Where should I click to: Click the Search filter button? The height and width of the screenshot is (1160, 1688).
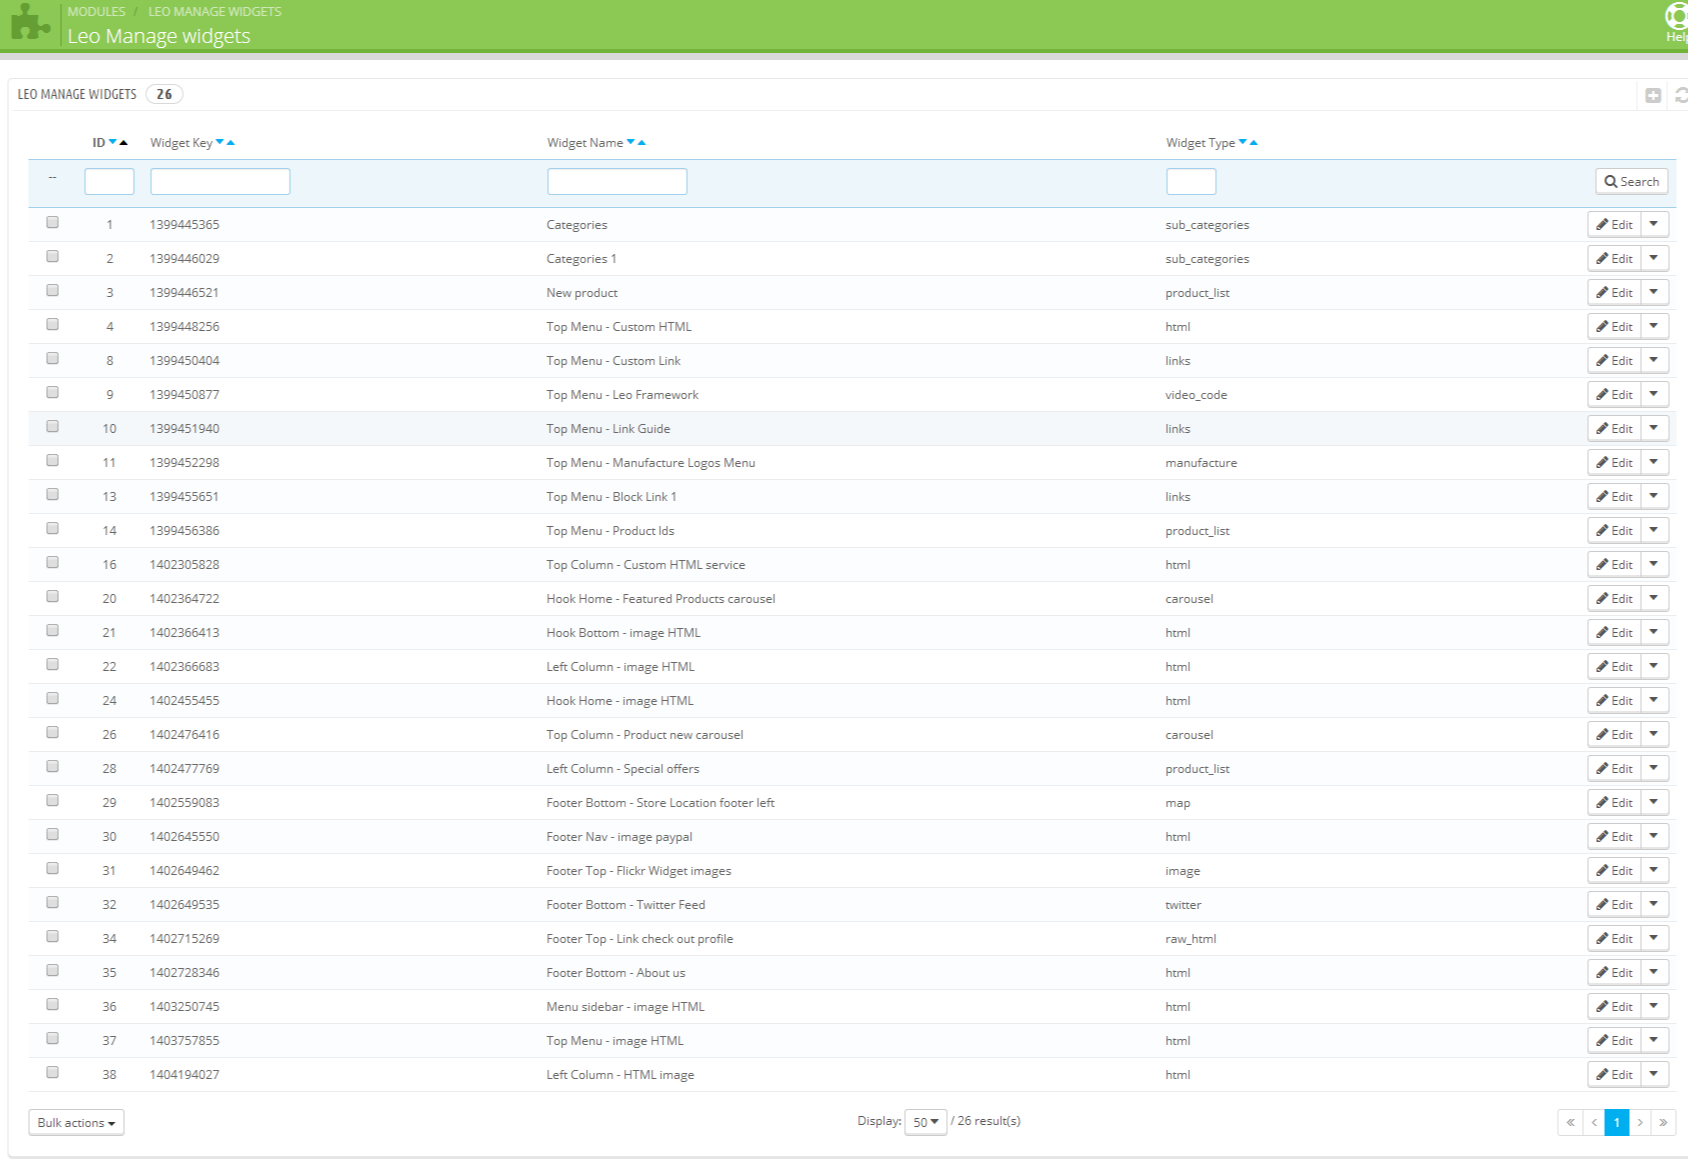tap(1631, 181)
